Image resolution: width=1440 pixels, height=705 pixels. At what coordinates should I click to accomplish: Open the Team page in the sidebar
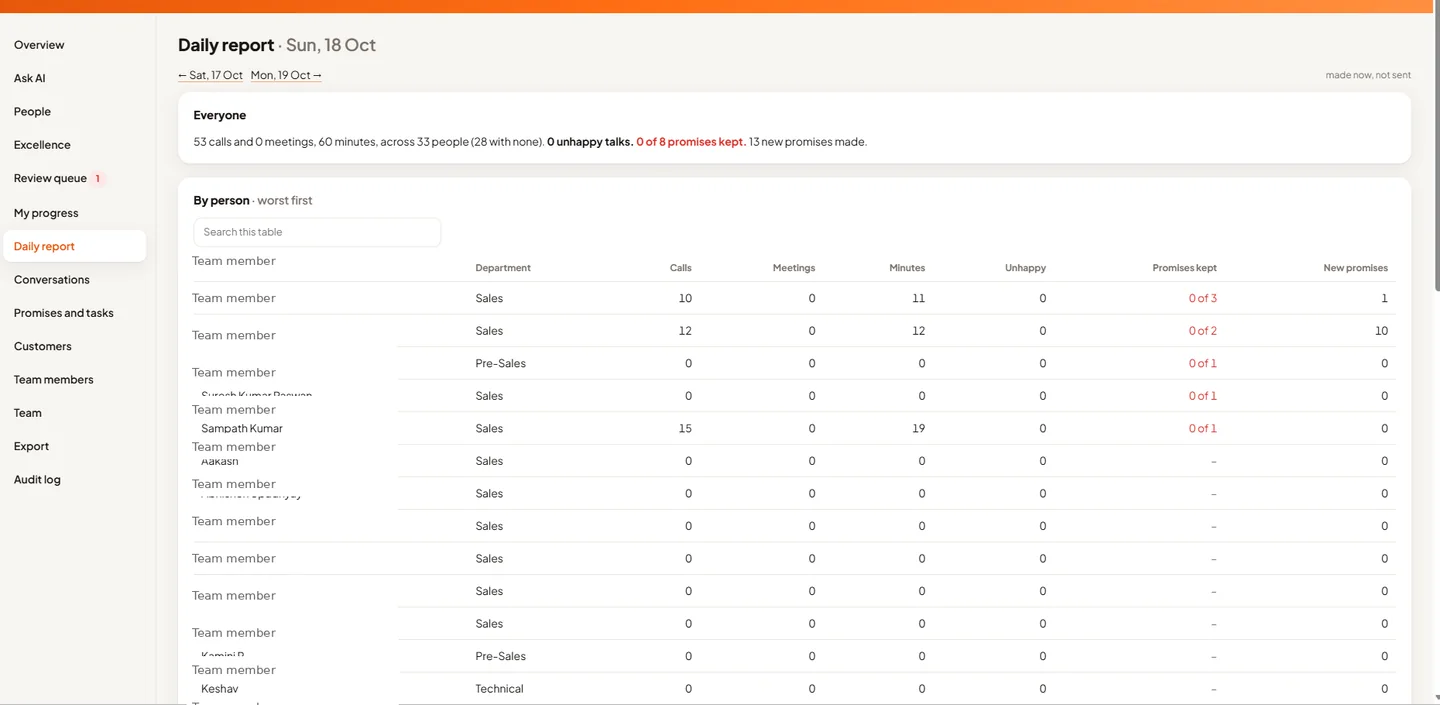[28, 413]
